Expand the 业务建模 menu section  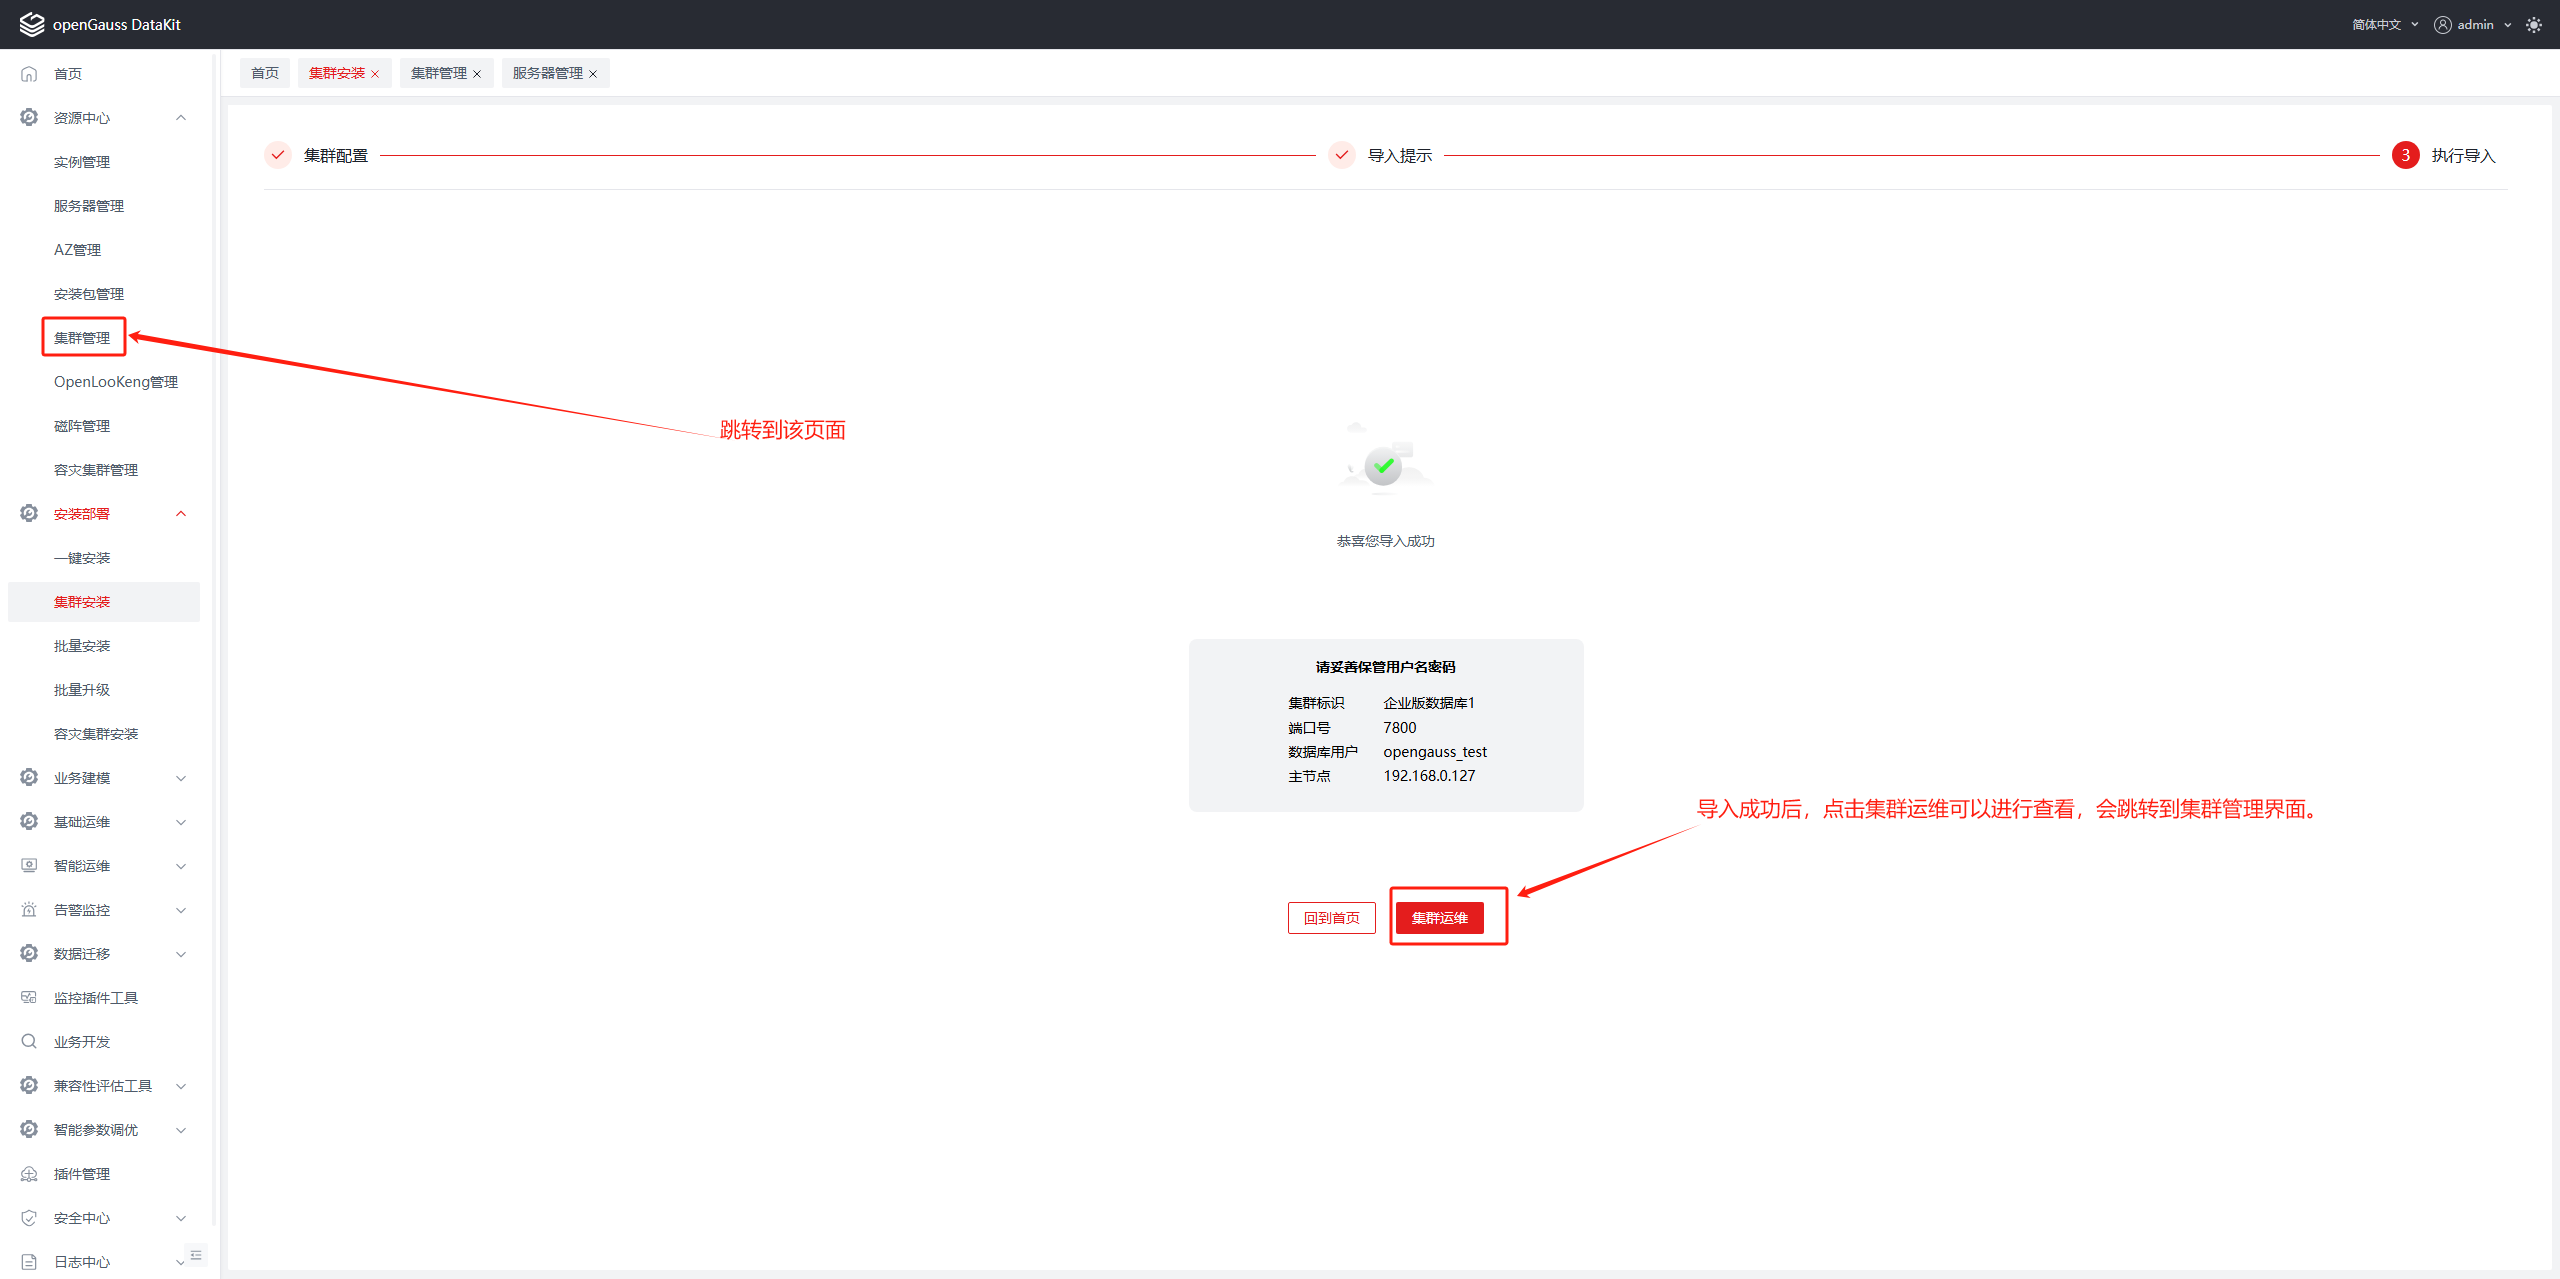(x=181, y=778)
